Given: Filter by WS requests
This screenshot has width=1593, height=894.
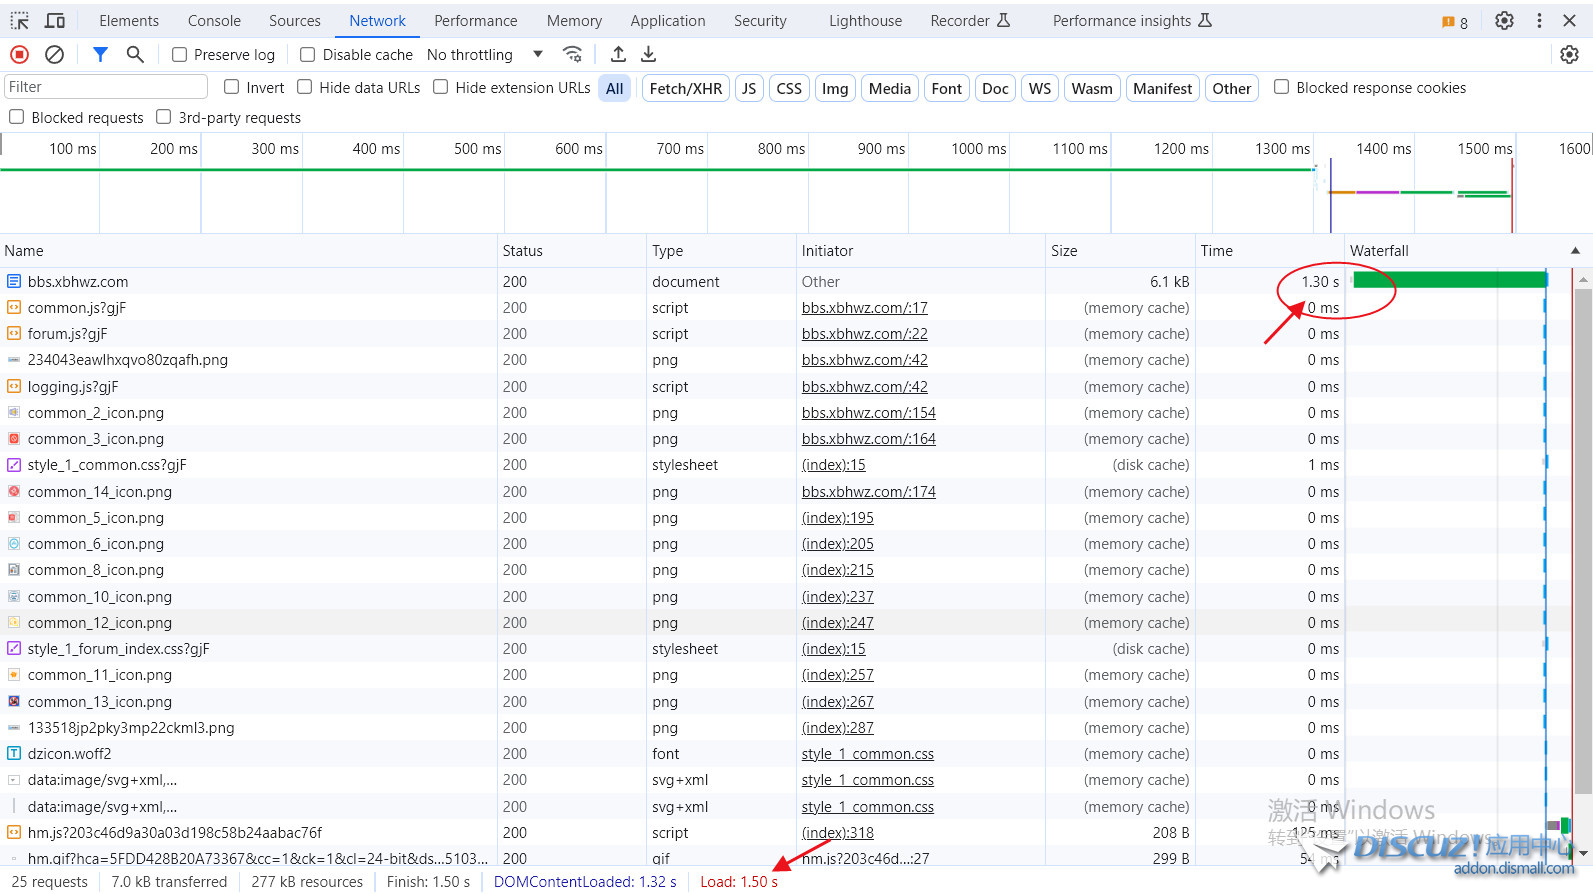Looking at the screenshot, I should (x=1040, y=88).
